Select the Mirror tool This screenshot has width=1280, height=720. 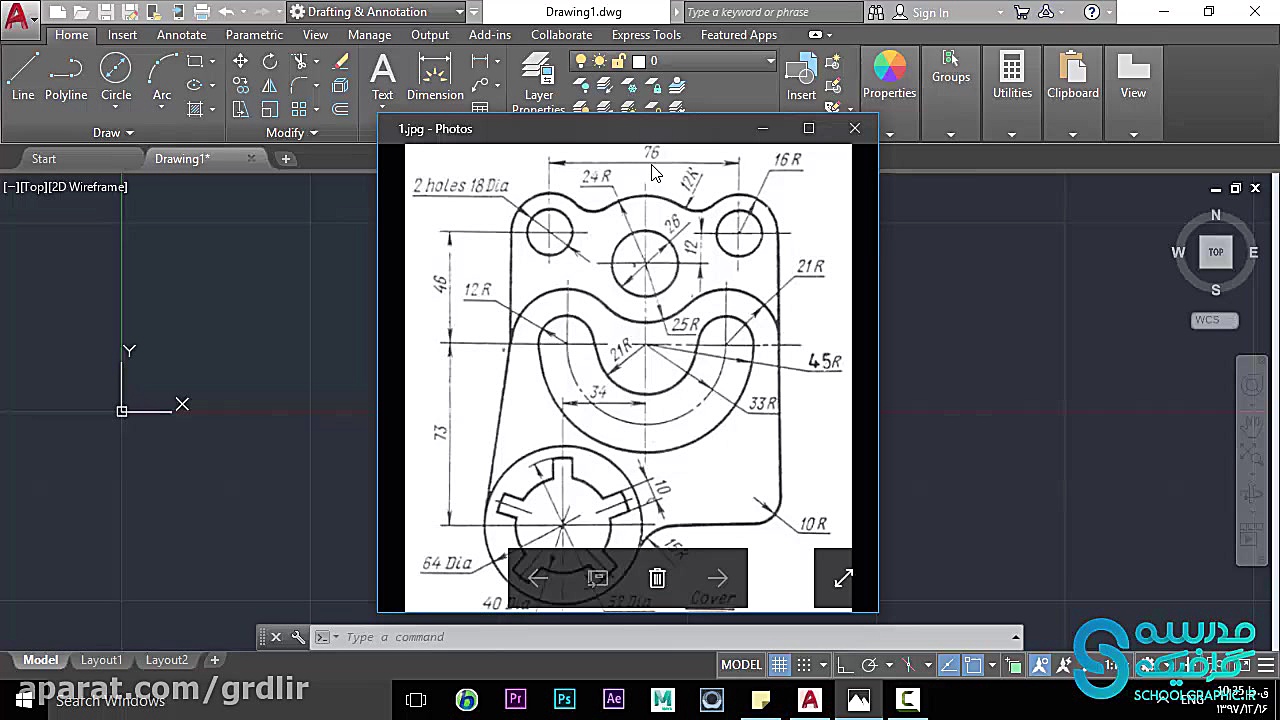(x=270, y=85)
